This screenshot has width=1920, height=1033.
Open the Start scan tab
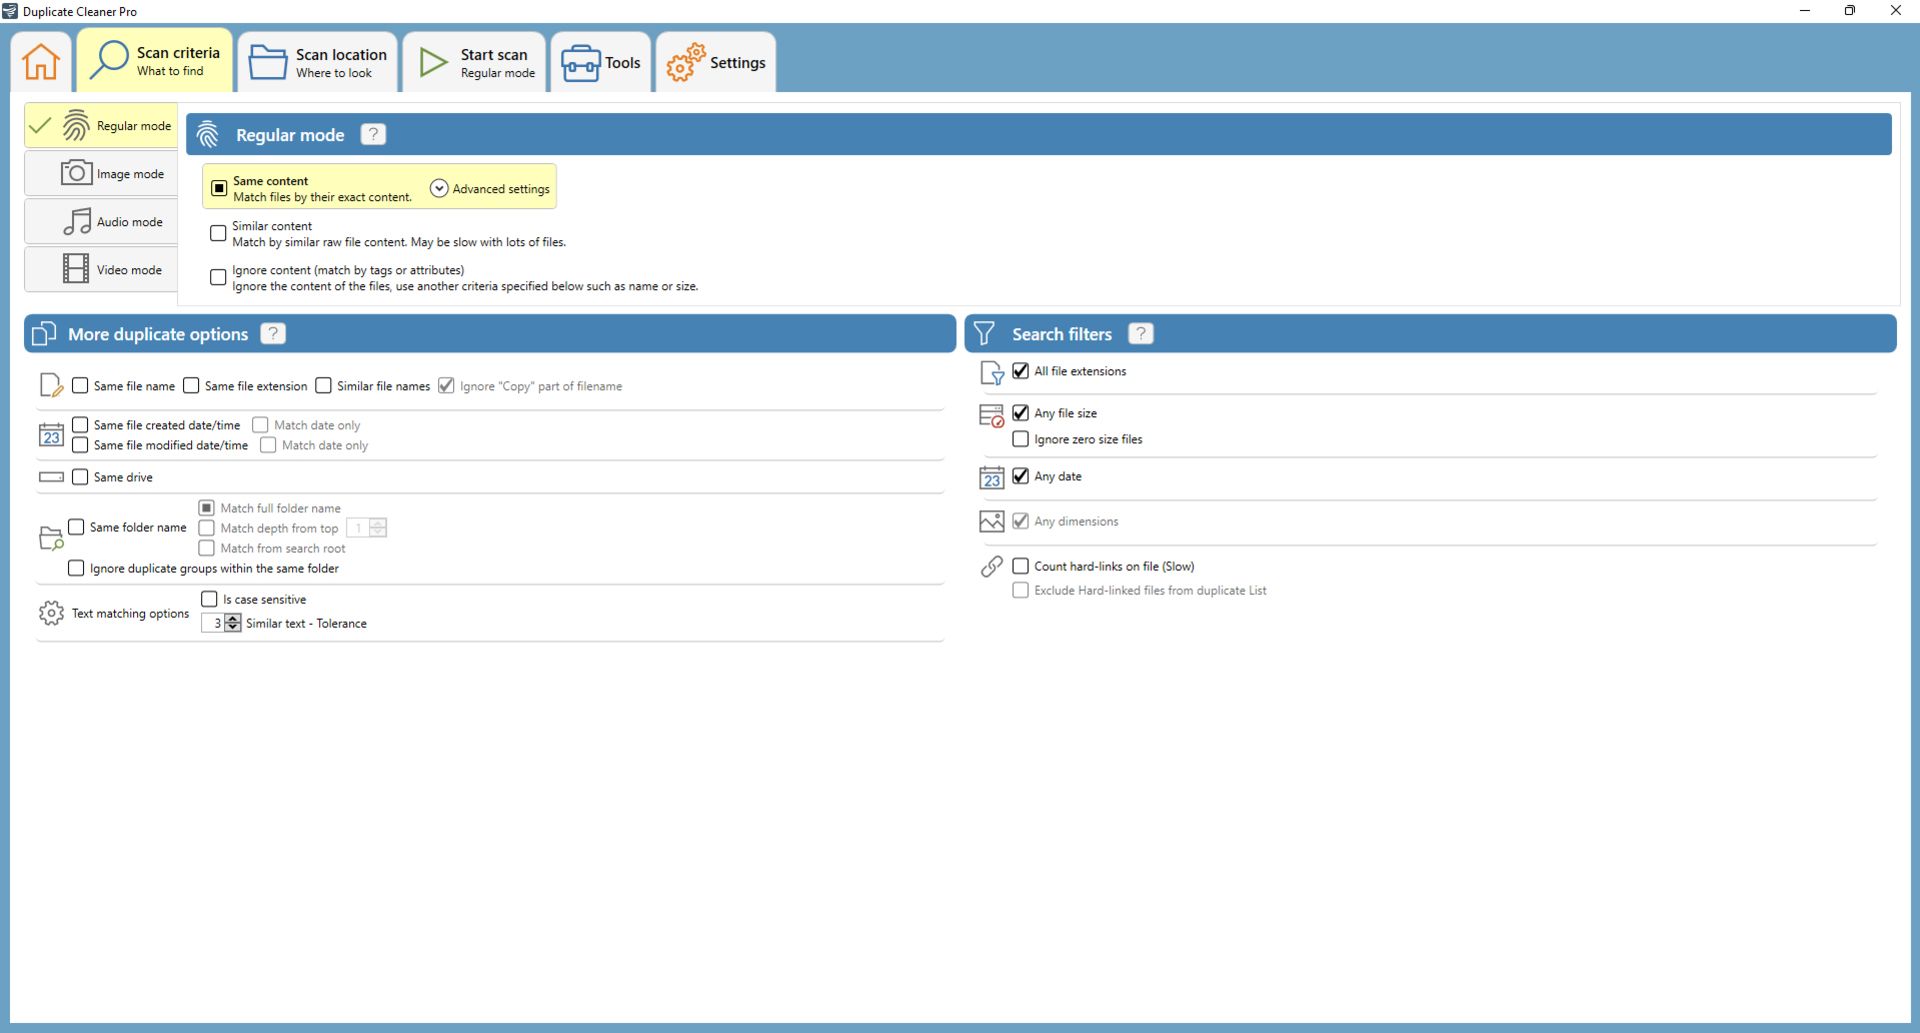click(x=476, y=62)
